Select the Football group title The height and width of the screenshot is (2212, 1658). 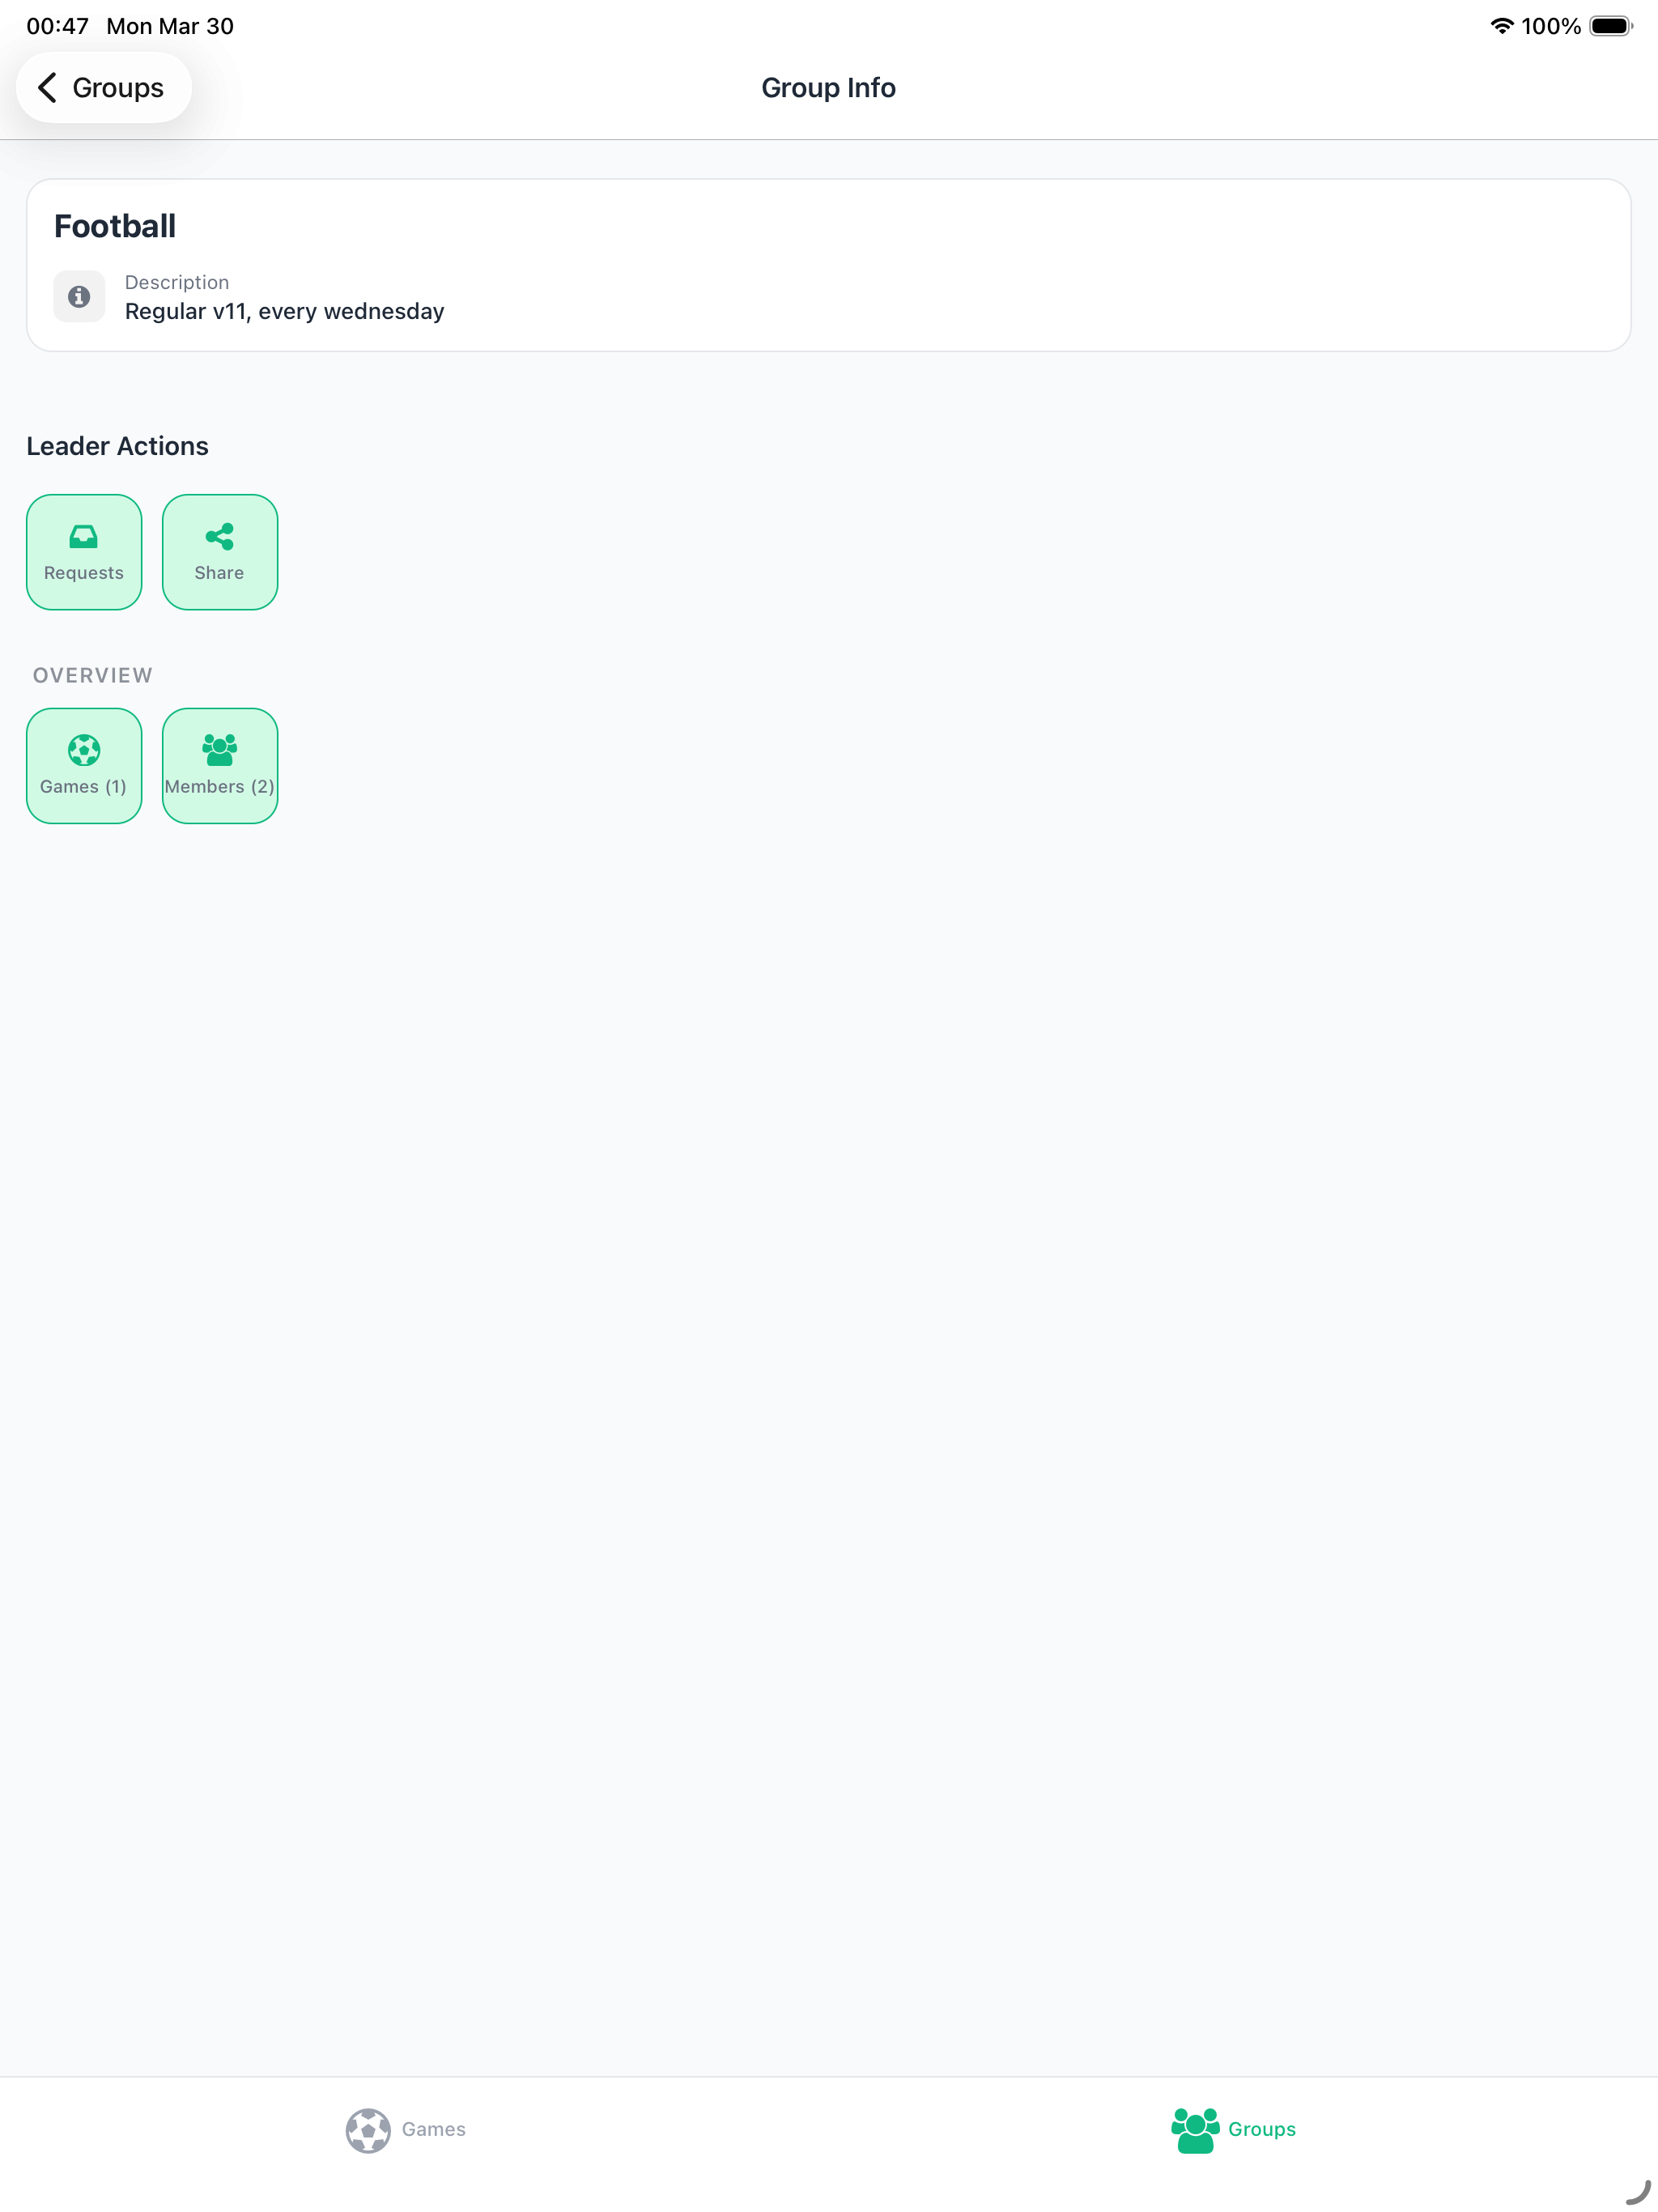pyautogui.click(x=115, y=227)
